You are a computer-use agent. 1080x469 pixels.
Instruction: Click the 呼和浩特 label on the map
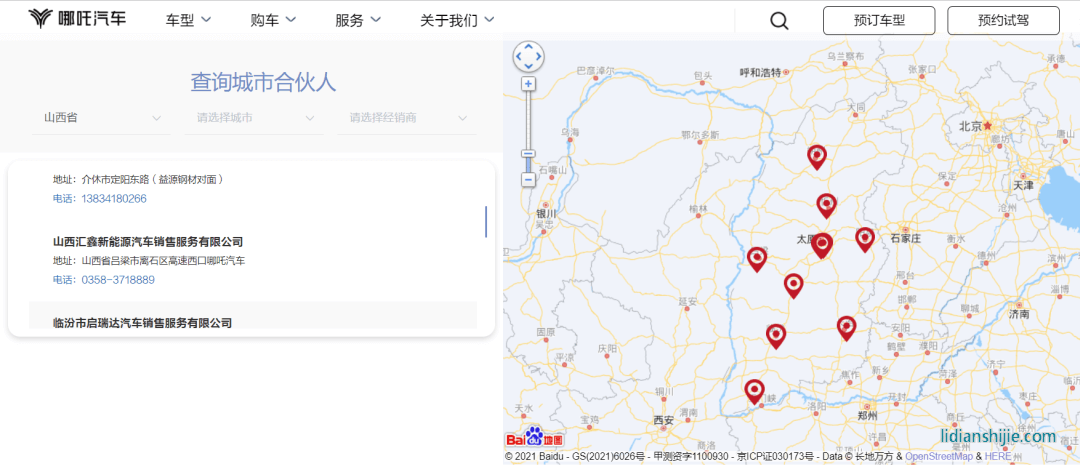tap(760, 72)
